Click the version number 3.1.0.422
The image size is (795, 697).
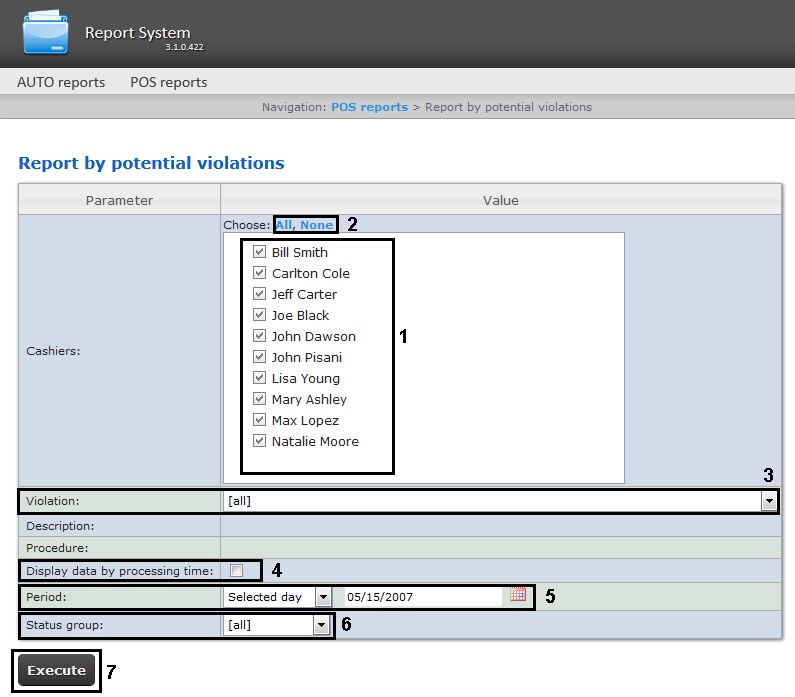[184, 47]
